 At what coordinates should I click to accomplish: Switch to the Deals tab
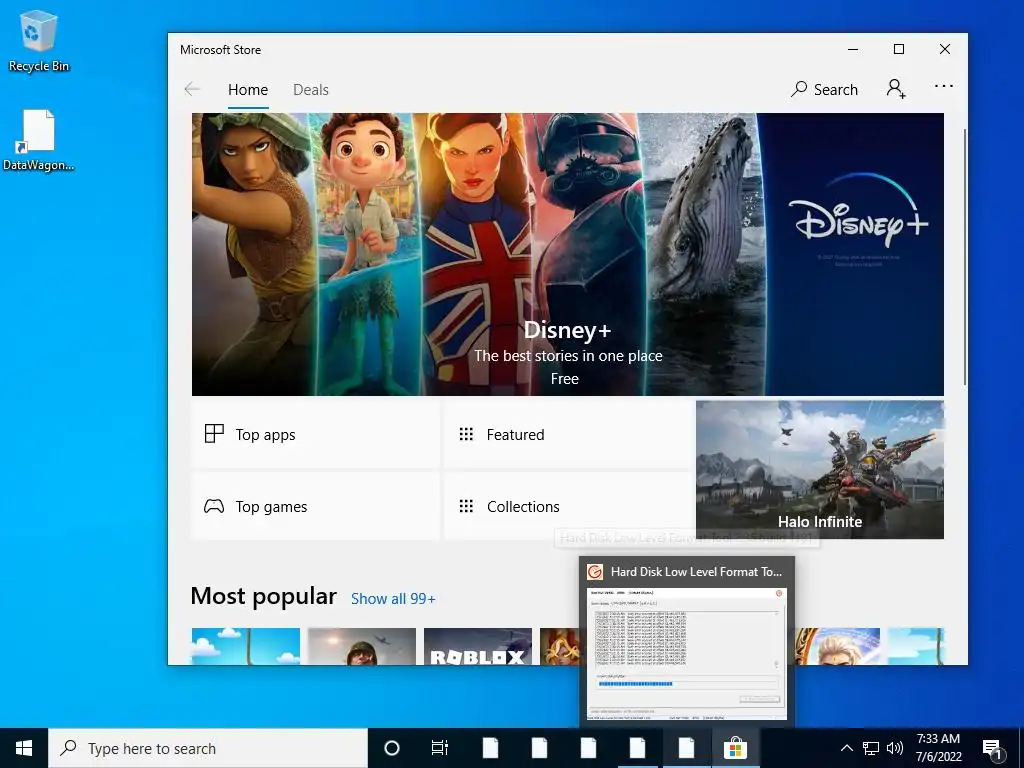point(311,89)
